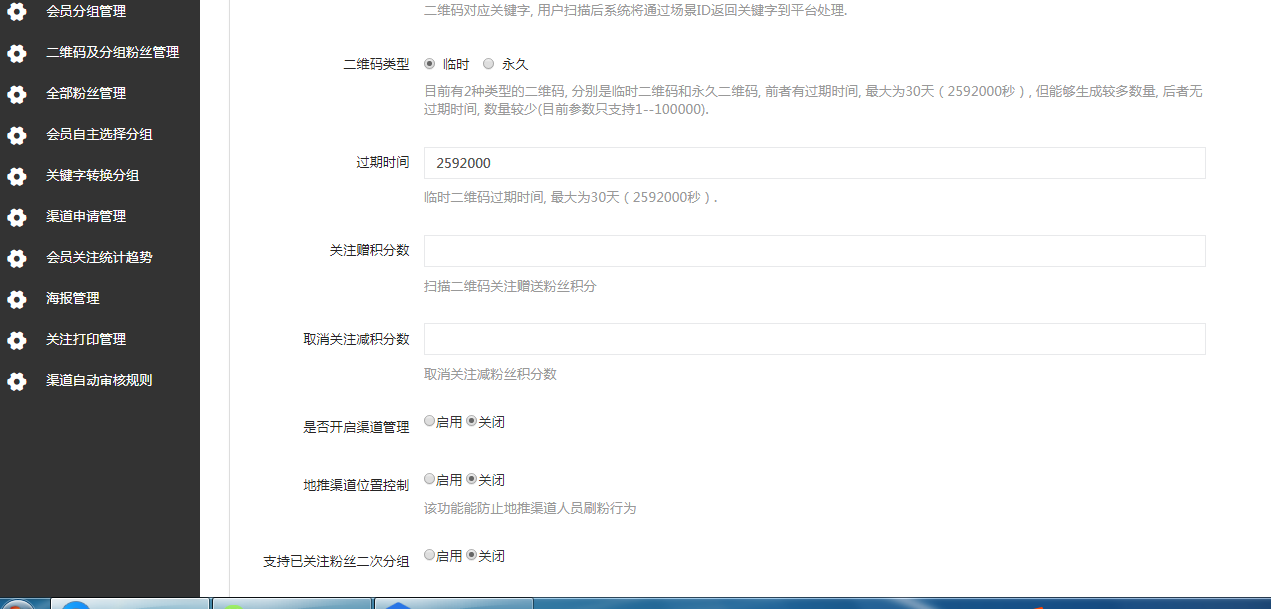Click the hint text 扫描二维码关注赠送粉丝积分
Viewport: 1271px width, 609px height.
510,286
